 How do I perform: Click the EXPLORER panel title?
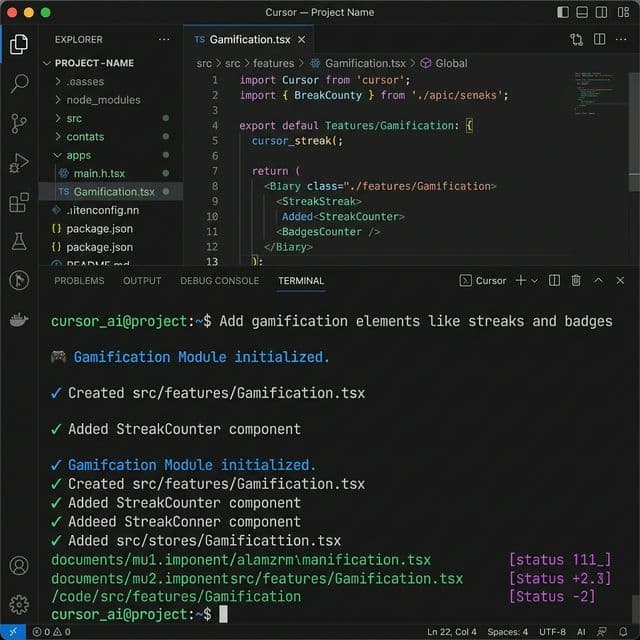[79, 40]
